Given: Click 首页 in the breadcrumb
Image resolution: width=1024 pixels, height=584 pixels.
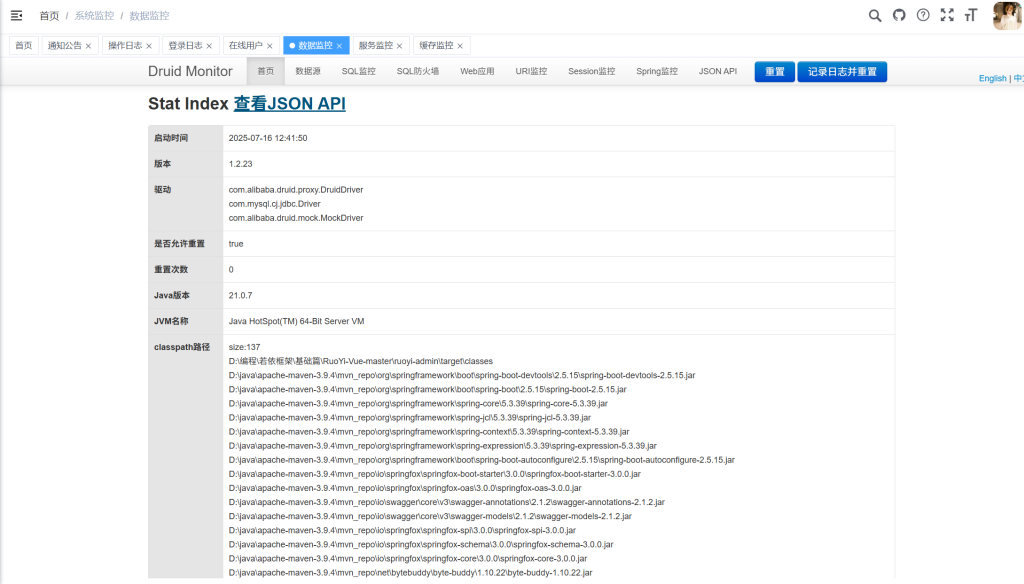Looking at the screenshot, I should point(49,16).
